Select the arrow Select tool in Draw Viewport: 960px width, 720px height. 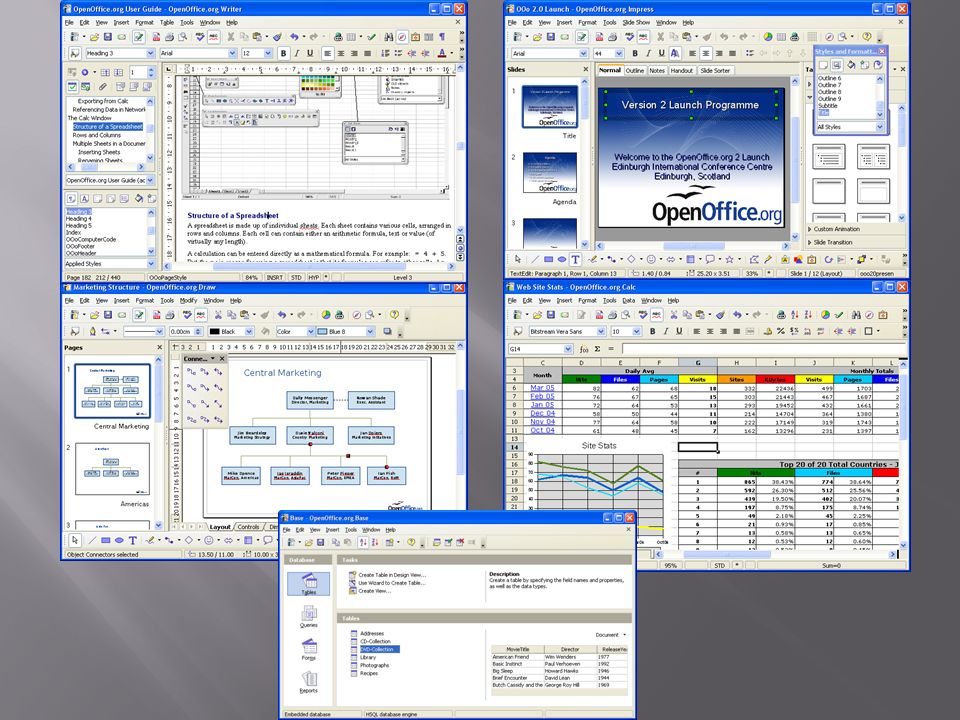point(75,540)
